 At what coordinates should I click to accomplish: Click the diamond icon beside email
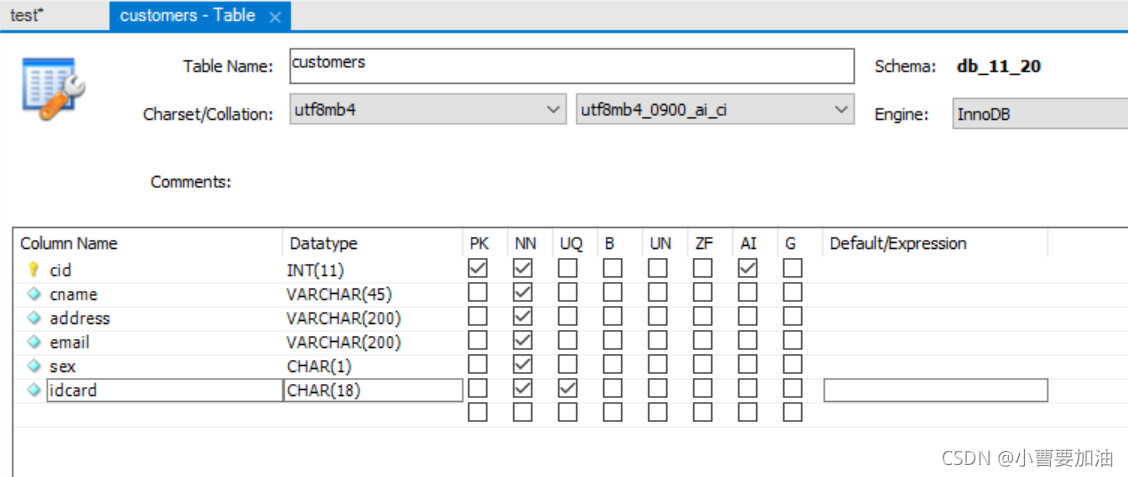click(33, 342)
